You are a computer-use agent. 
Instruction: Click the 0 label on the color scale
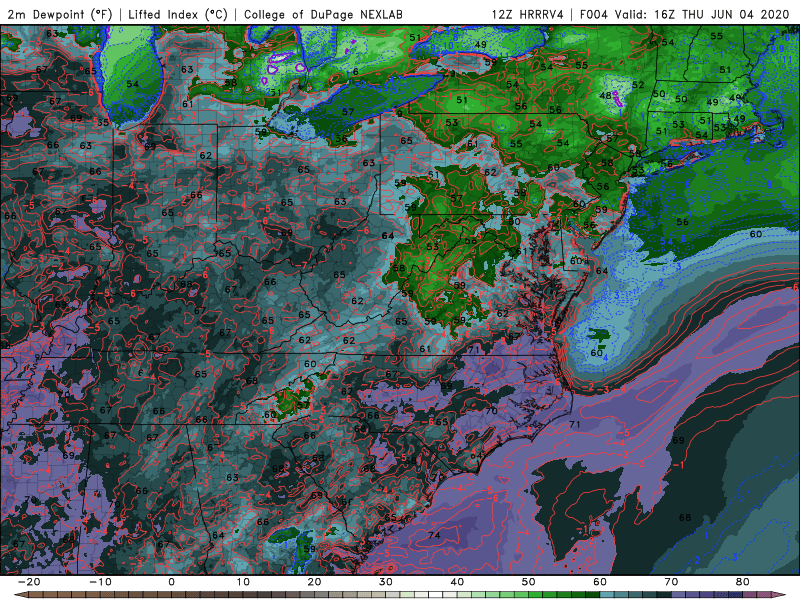(x=171, y=582)
